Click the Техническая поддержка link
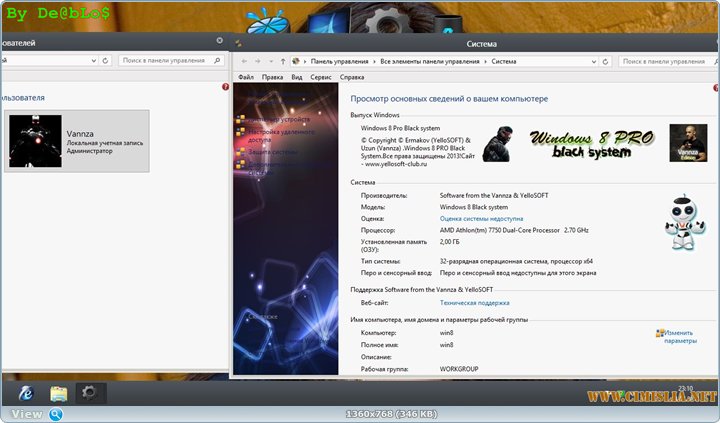The height and width of the screenshot is (423, 720). pos(475,302)
